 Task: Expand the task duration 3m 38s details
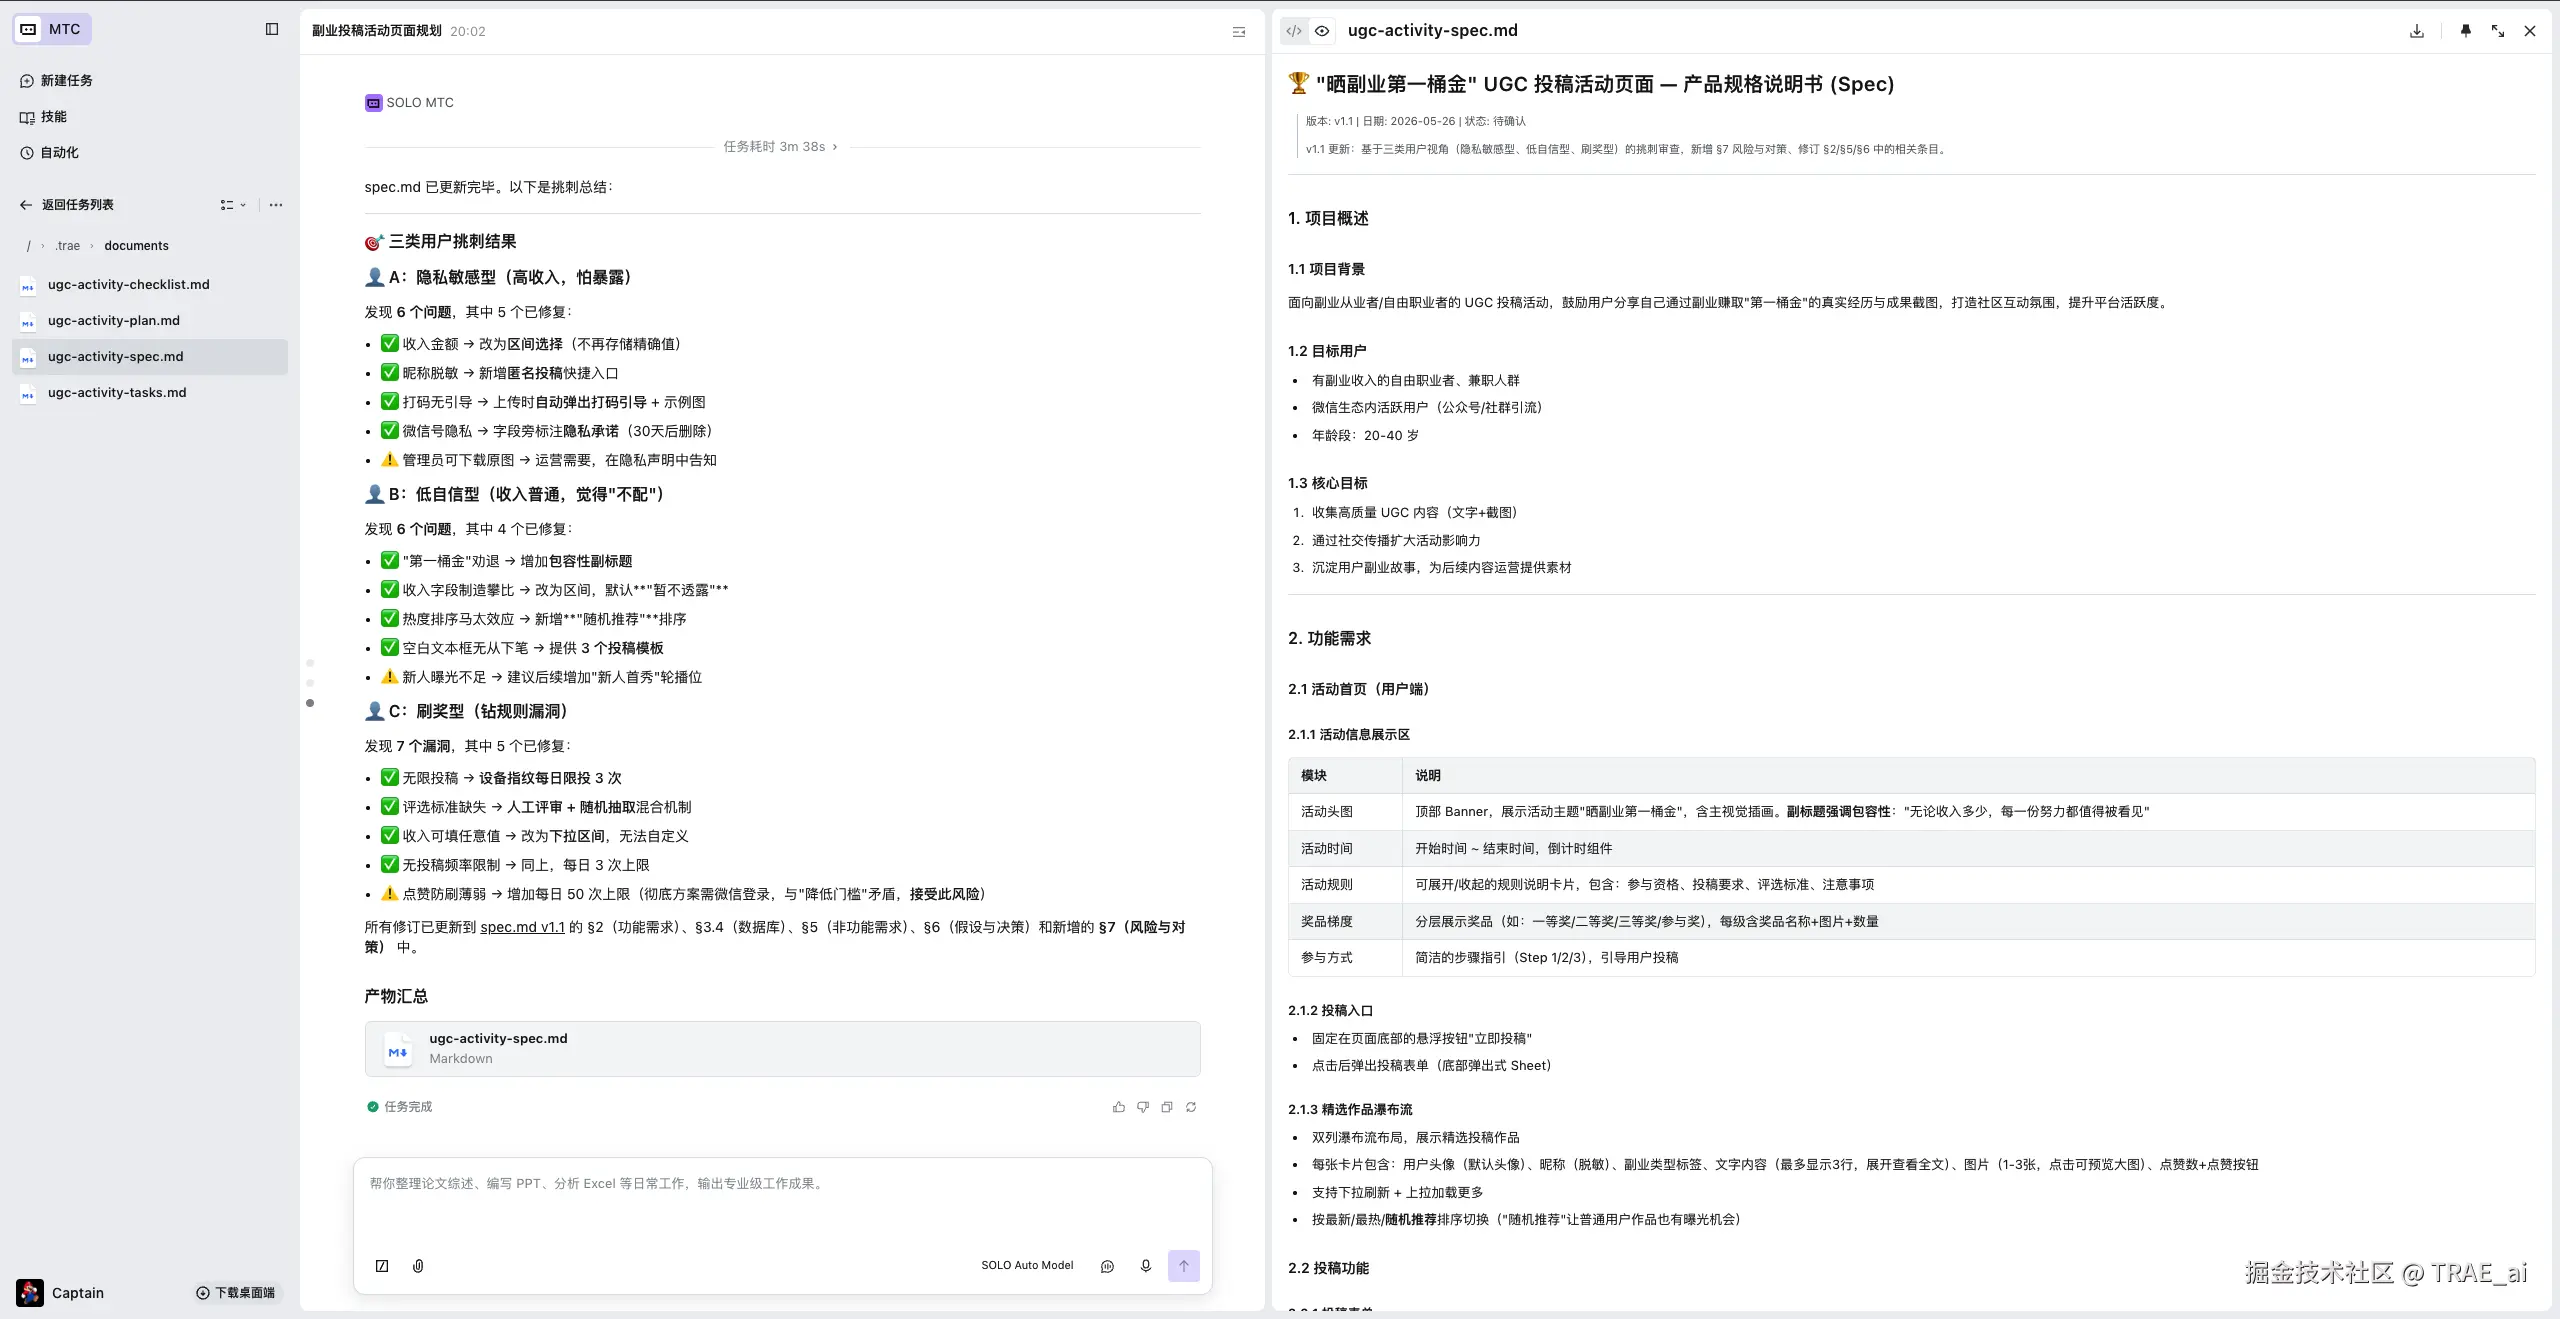pyautogui.click(x=780, y=147)
